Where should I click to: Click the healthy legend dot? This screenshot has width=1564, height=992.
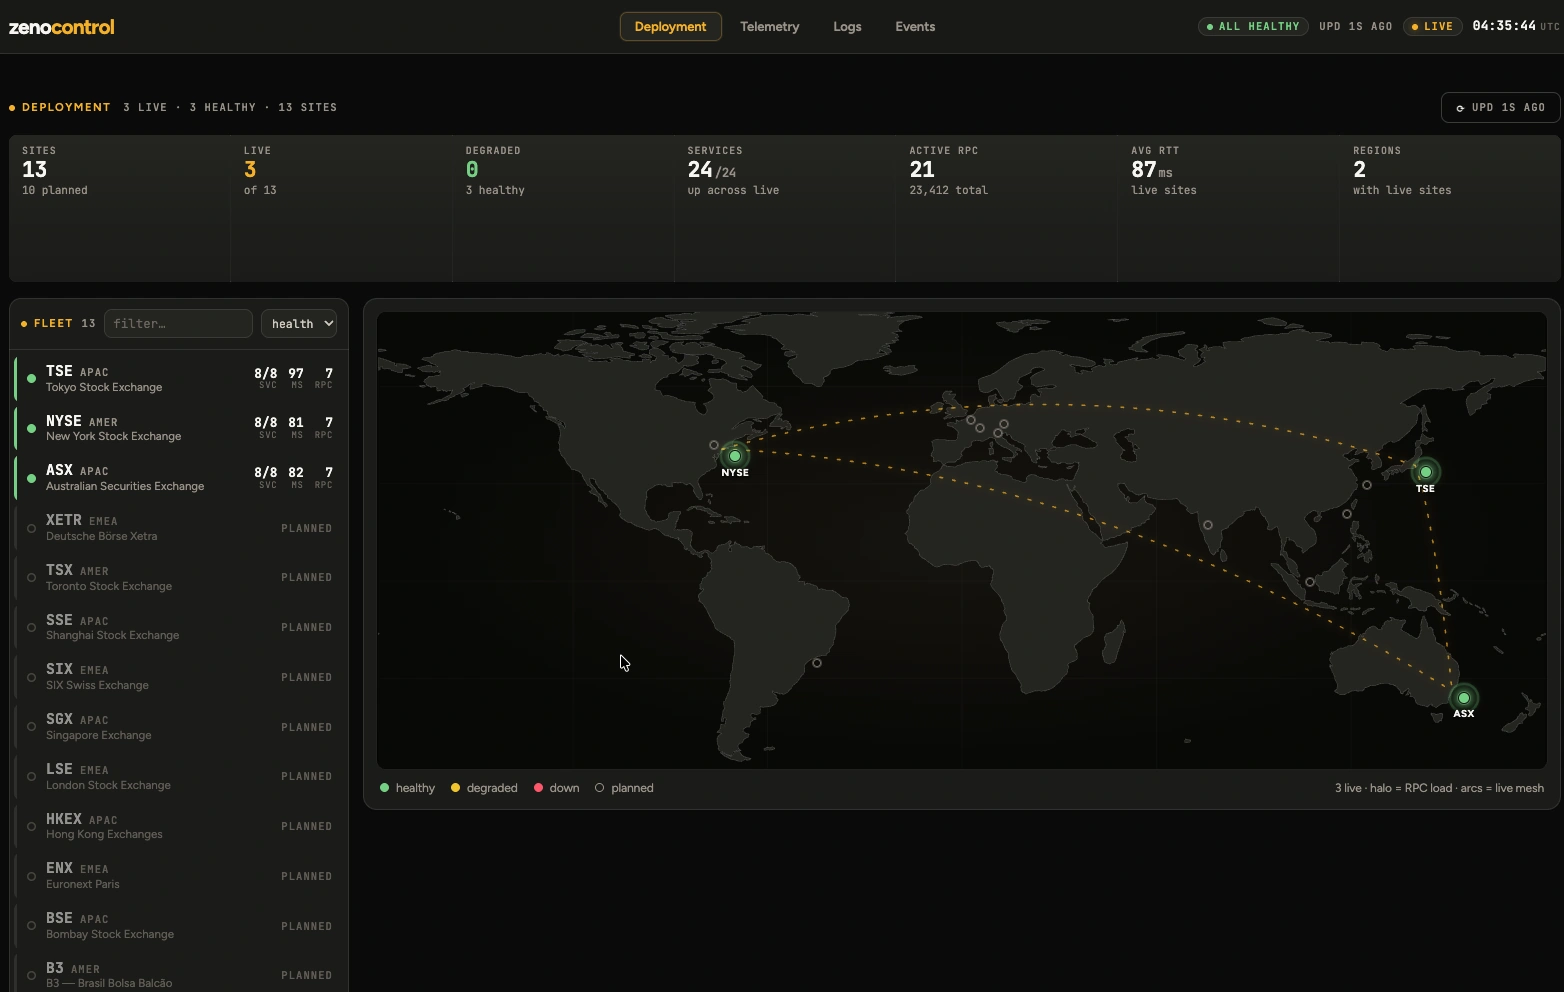click(384, 788)
